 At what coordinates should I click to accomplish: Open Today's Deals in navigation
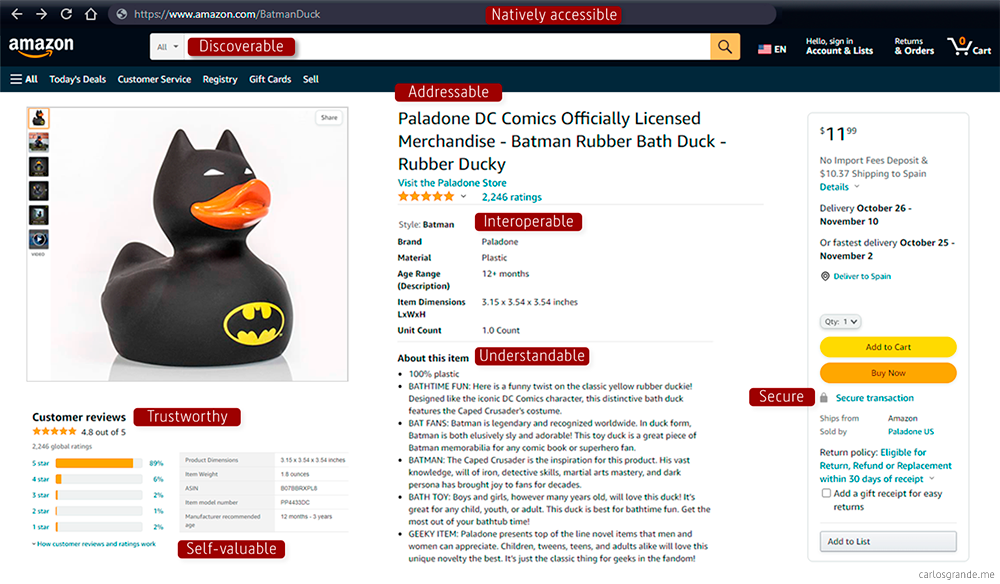point(78,79)
